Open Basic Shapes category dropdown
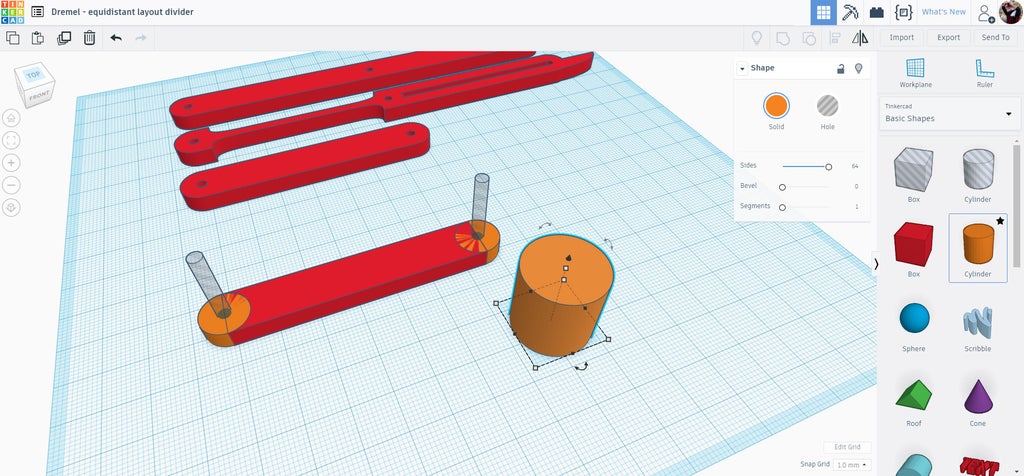 tap(950, 114)
